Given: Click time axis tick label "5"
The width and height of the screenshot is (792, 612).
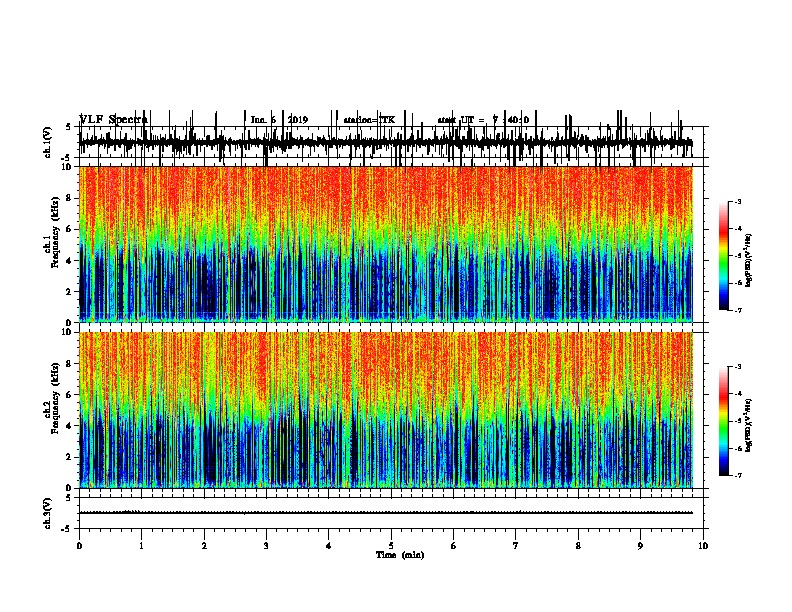Looking at the screenshot, I should pyautogui.click(x=391, y=546).
